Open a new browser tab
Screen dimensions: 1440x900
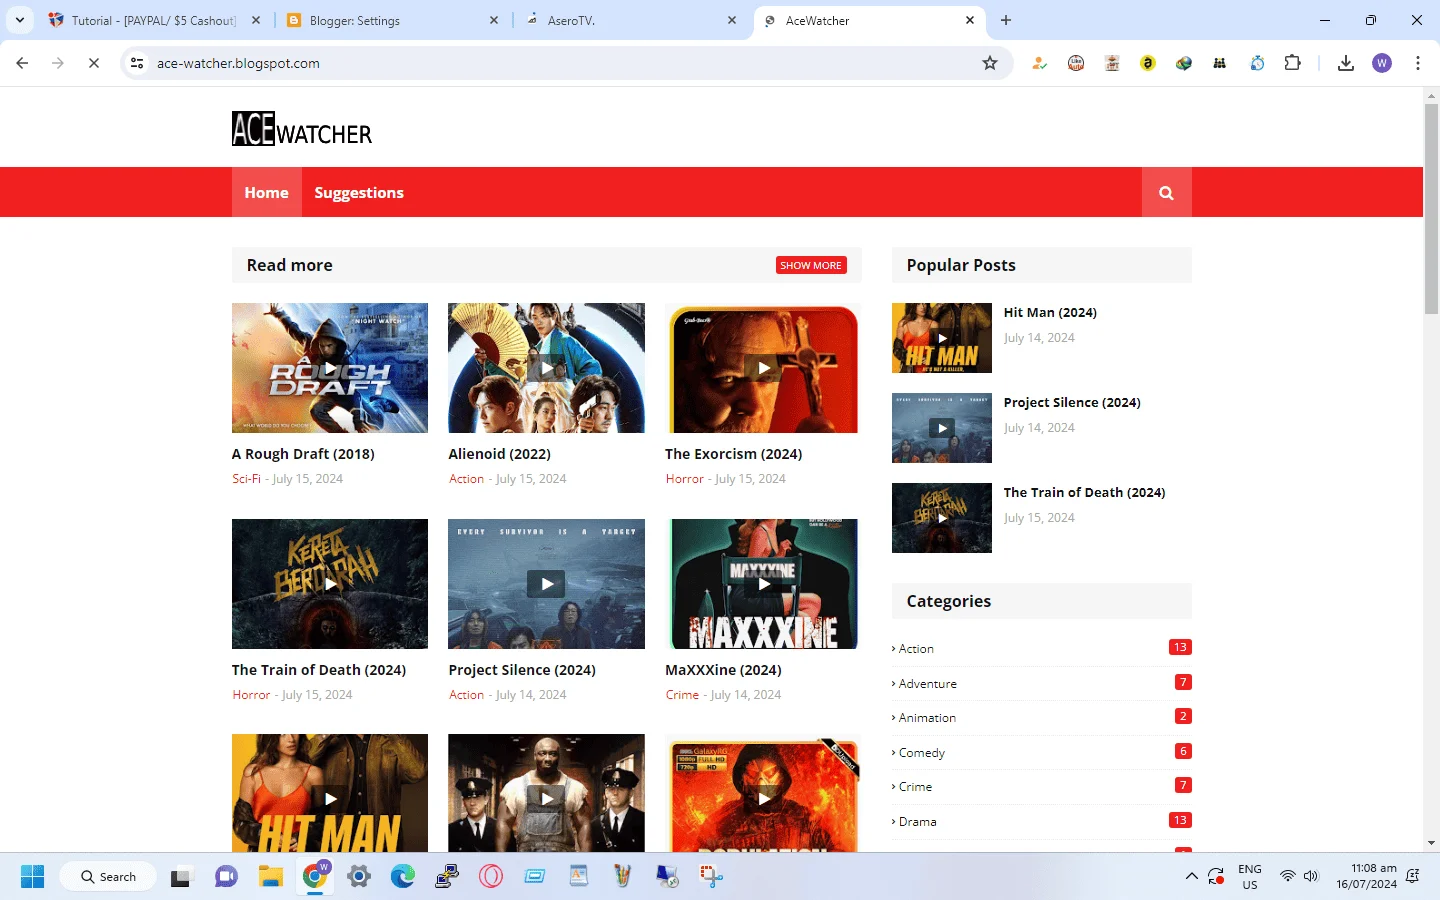(1006, 20)
